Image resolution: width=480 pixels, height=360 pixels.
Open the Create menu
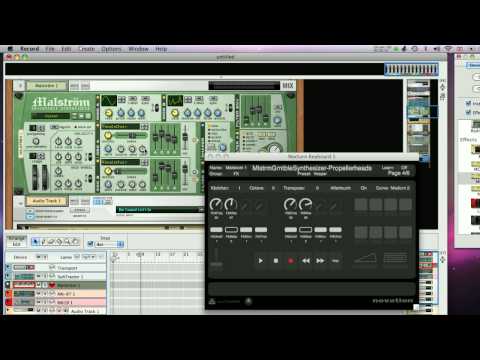click(86, 49)
